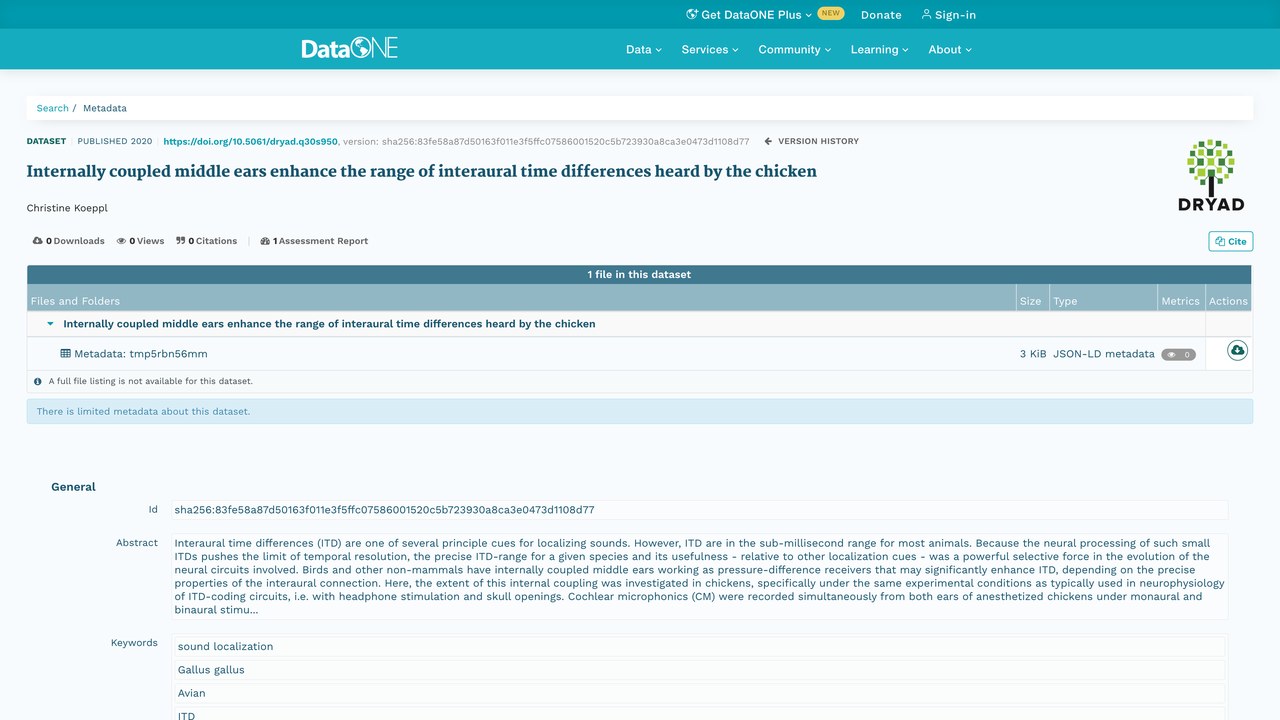Click the download cloud icon for the metadata file
This screenshot has width=1280, height=720.
(1237, 351)
